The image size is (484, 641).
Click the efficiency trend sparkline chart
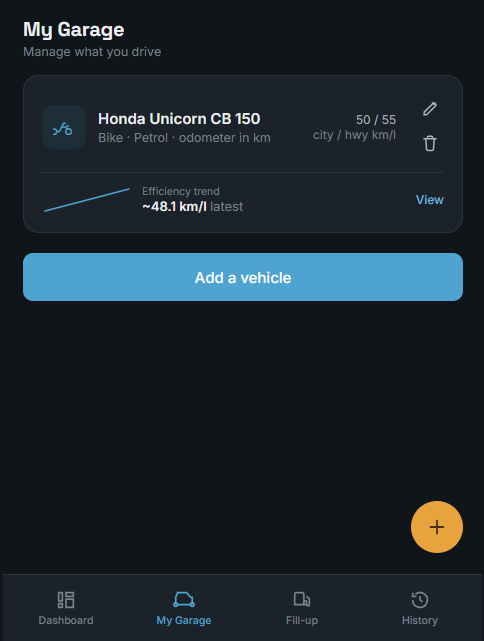coord(87,200)
